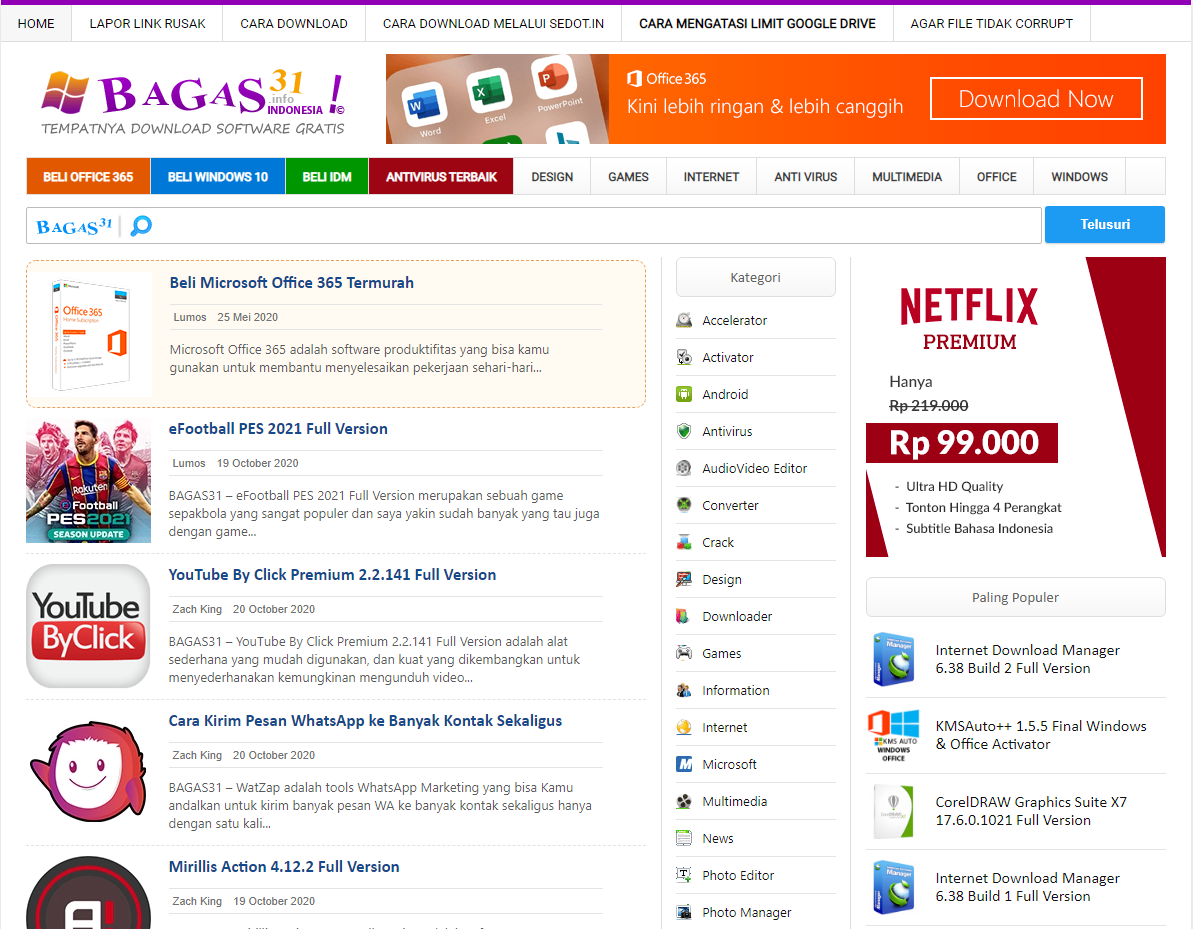Open CorelDRAW Graphics Suite X7 link

(1031, 812)
